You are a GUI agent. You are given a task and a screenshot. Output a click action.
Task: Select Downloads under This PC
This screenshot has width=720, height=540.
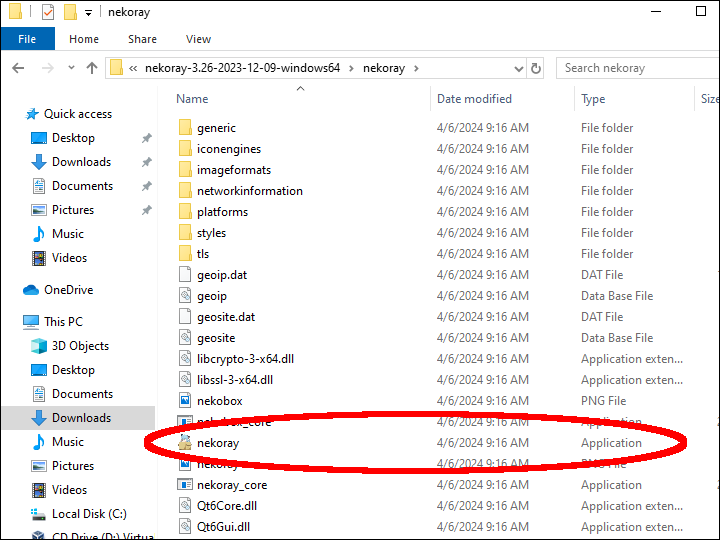(81, 418)
